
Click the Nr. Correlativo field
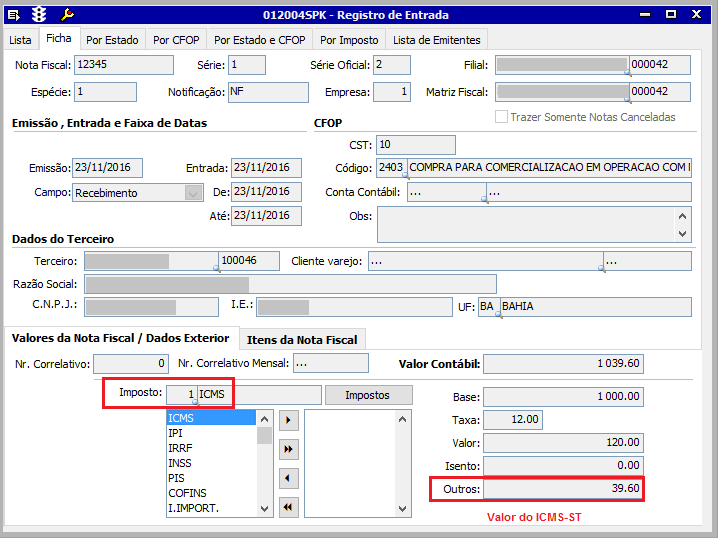[131, 364]
